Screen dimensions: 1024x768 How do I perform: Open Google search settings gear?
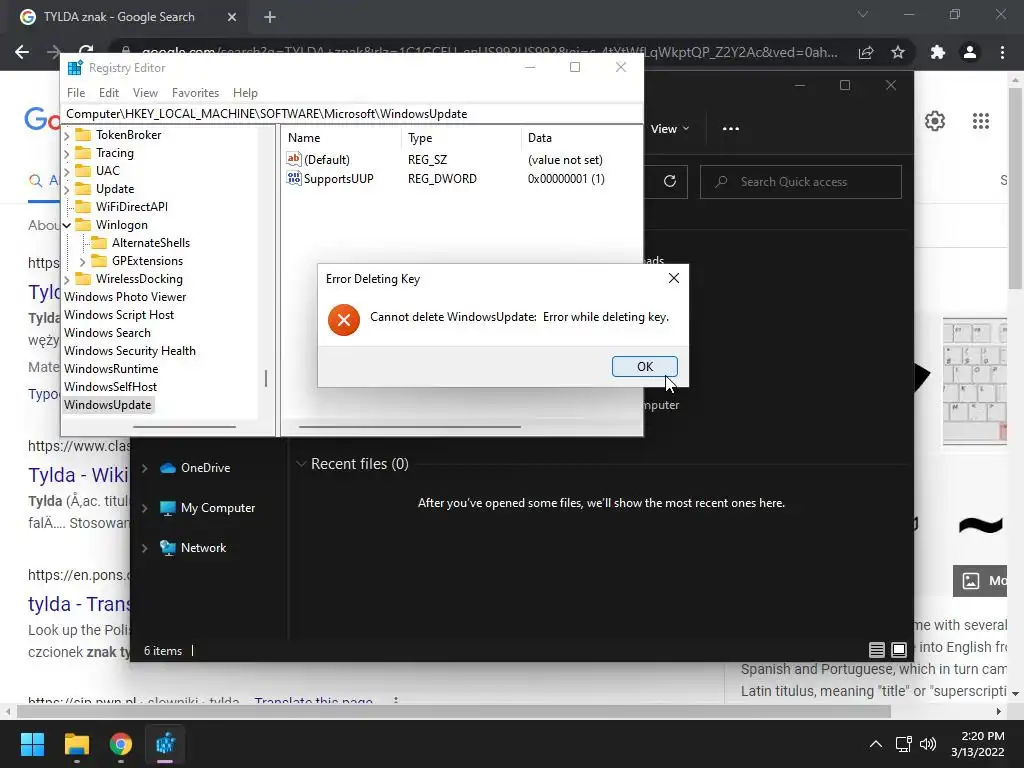pos(935,121)
